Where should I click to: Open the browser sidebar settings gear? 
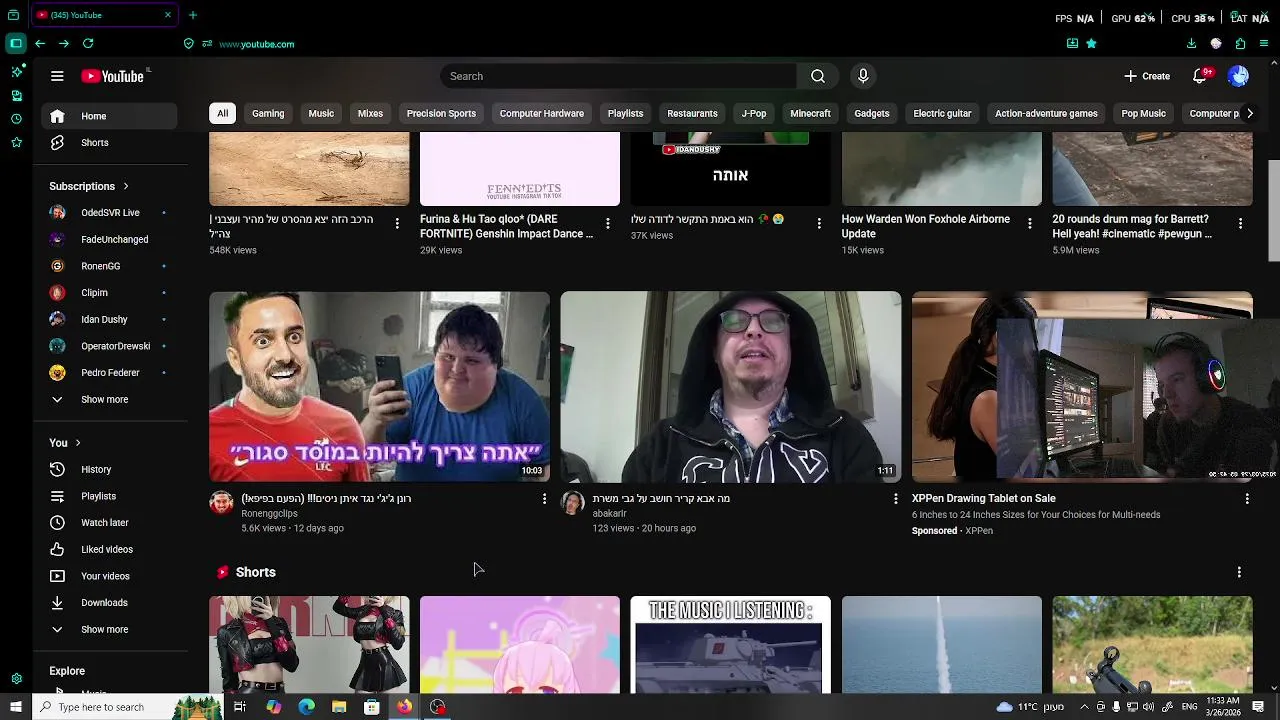16,679
